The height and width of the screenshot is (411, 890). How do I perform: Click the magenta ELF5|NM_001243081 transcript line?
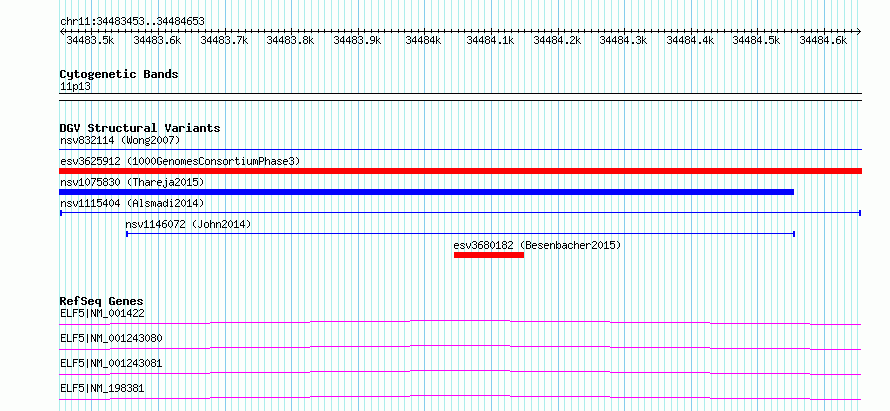coord(460,372)
